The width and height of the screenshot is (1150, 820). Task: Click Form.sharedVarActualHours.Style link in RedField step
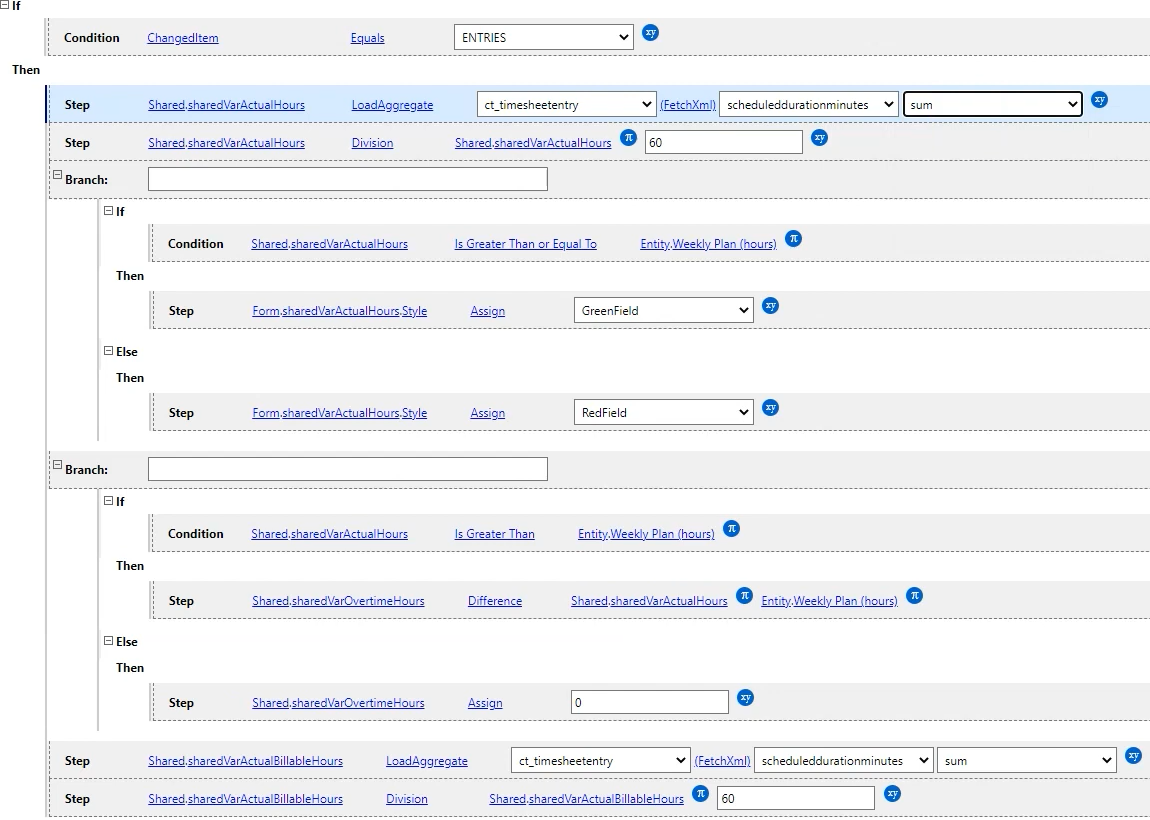[340, 413]
